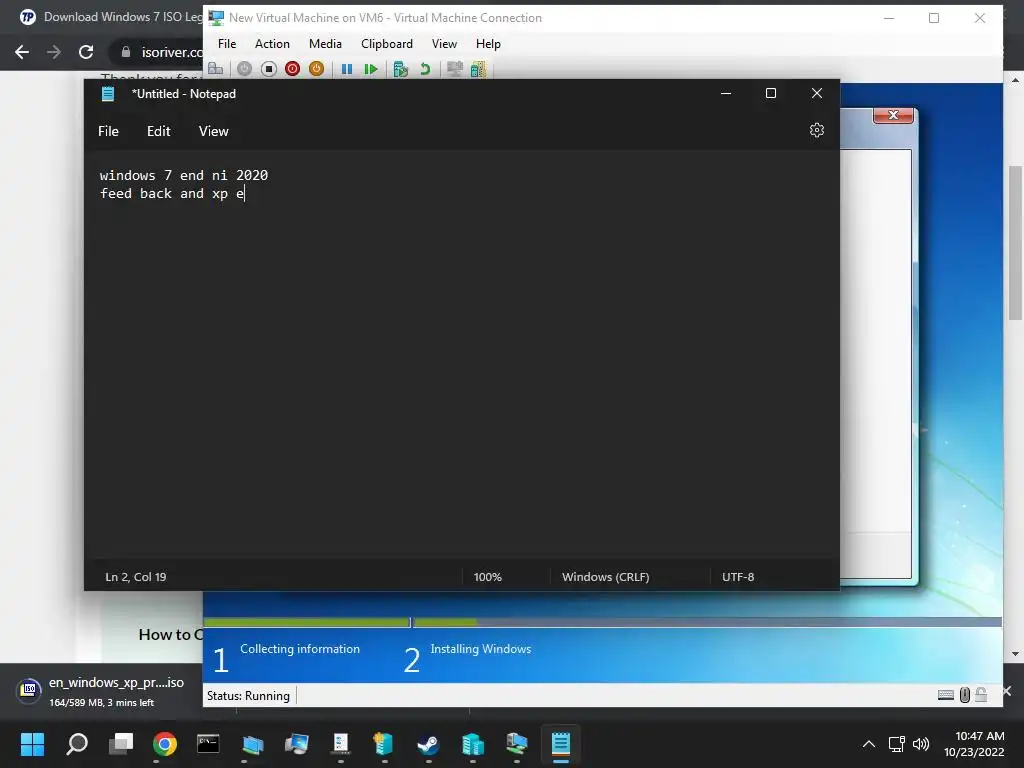The width and height of the screenshot is (1024, 768).
Task: Open the Media menu in VM Connection
Action: click(325, 44)
